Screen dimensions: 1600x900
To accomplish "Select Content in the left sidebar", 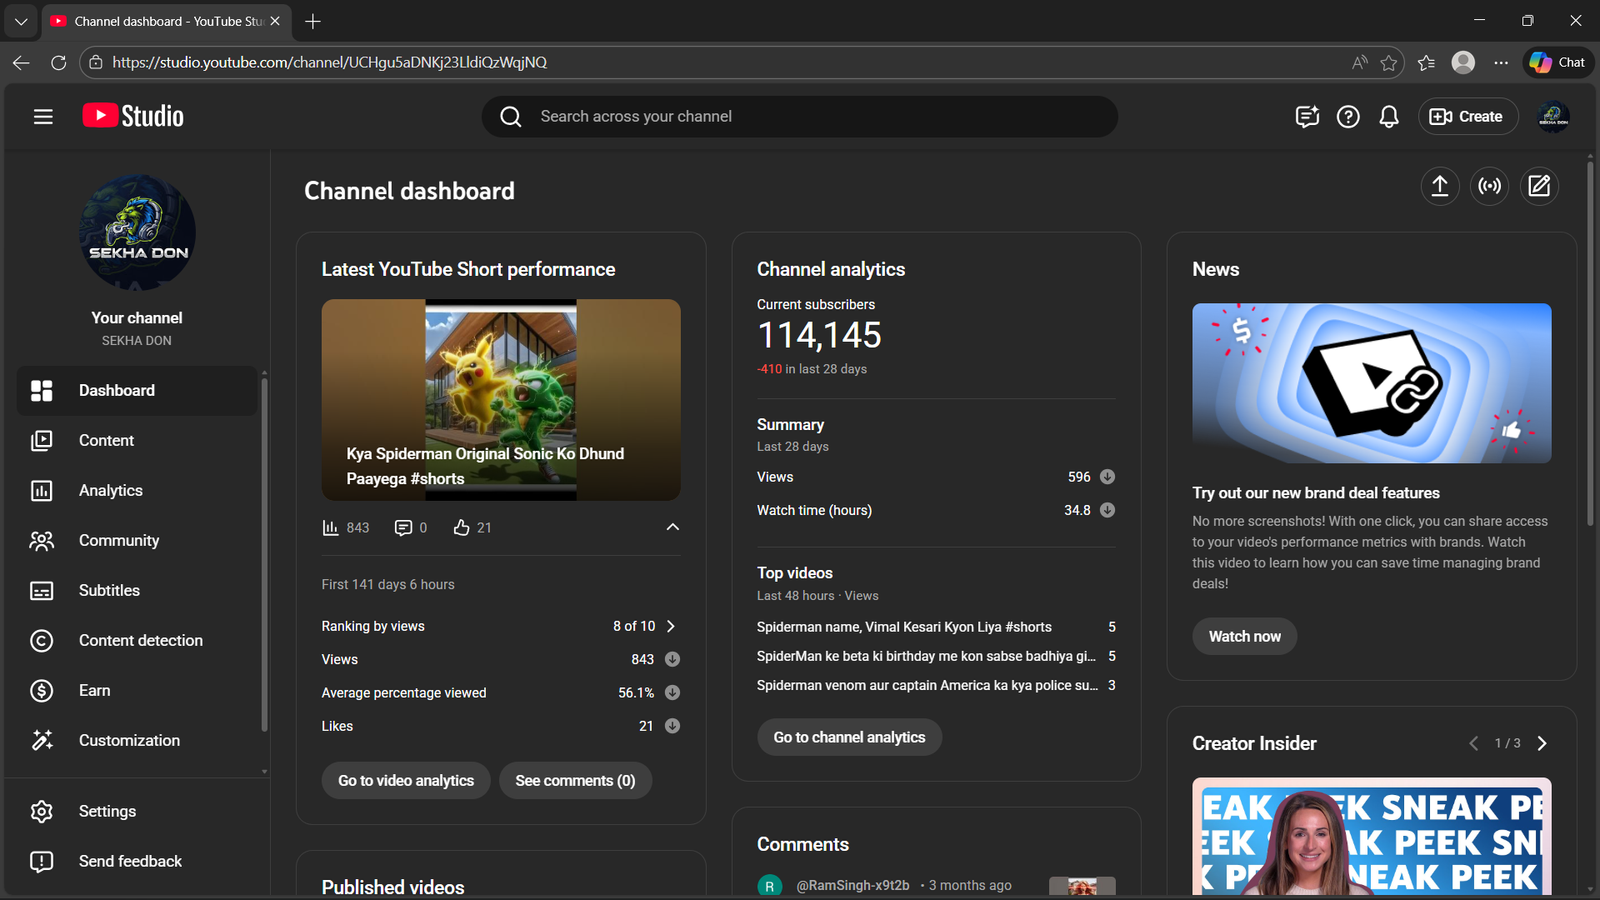I will (106, 440).
